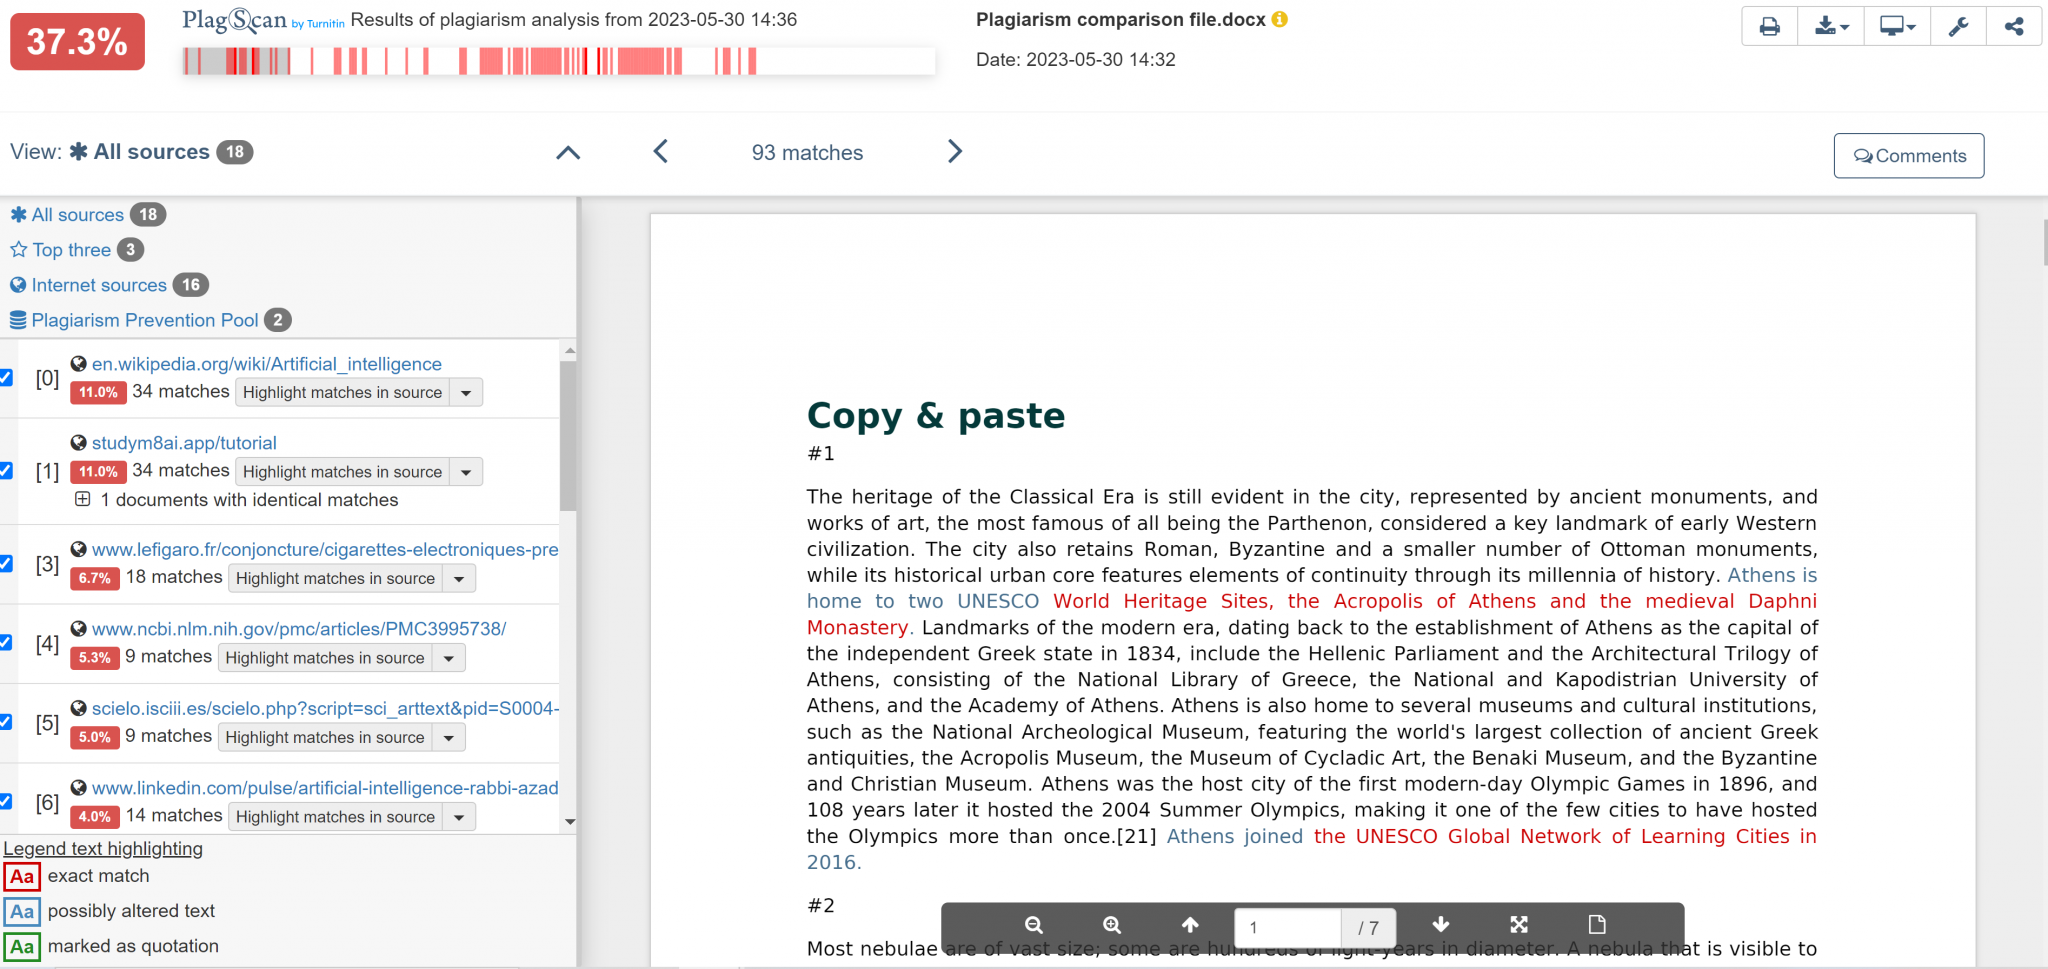Image resolution: width=2048 pixels, height=969 pixels.
Task: Open the ncbi.nlm.nih.gov source link
Action: pos(299,629)
